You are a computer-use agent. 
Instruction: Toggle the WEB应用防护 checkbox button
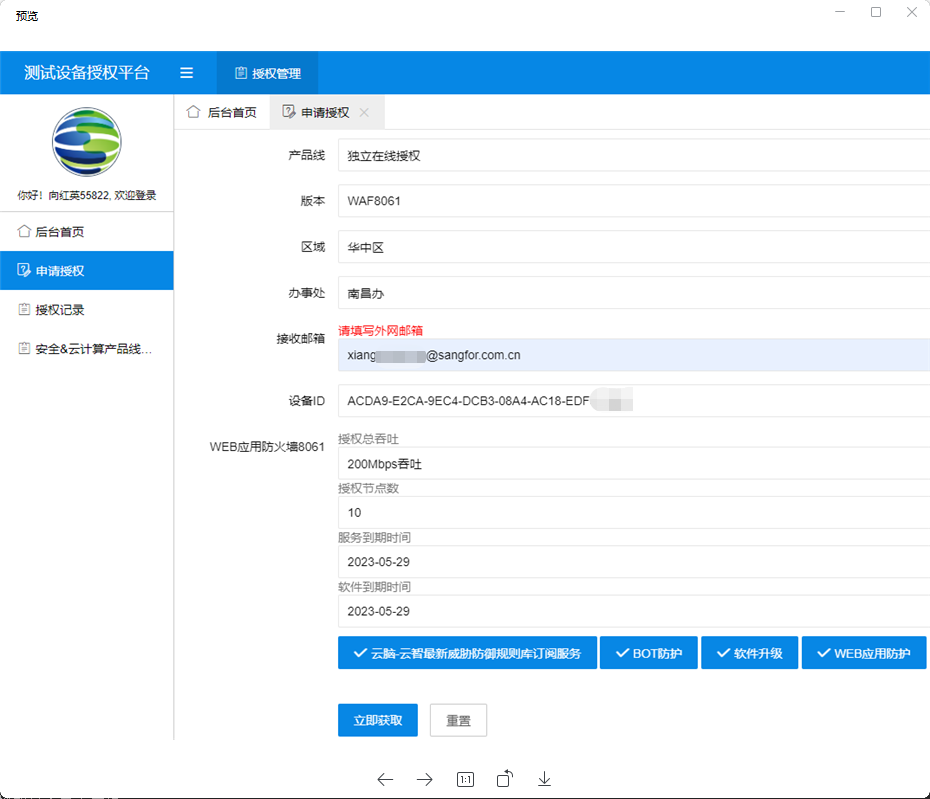click(864, 653)
